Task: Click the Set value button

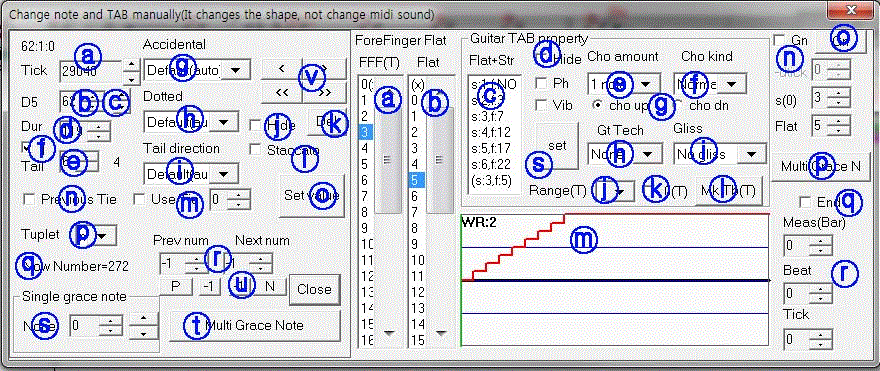Action: (312, 195)
